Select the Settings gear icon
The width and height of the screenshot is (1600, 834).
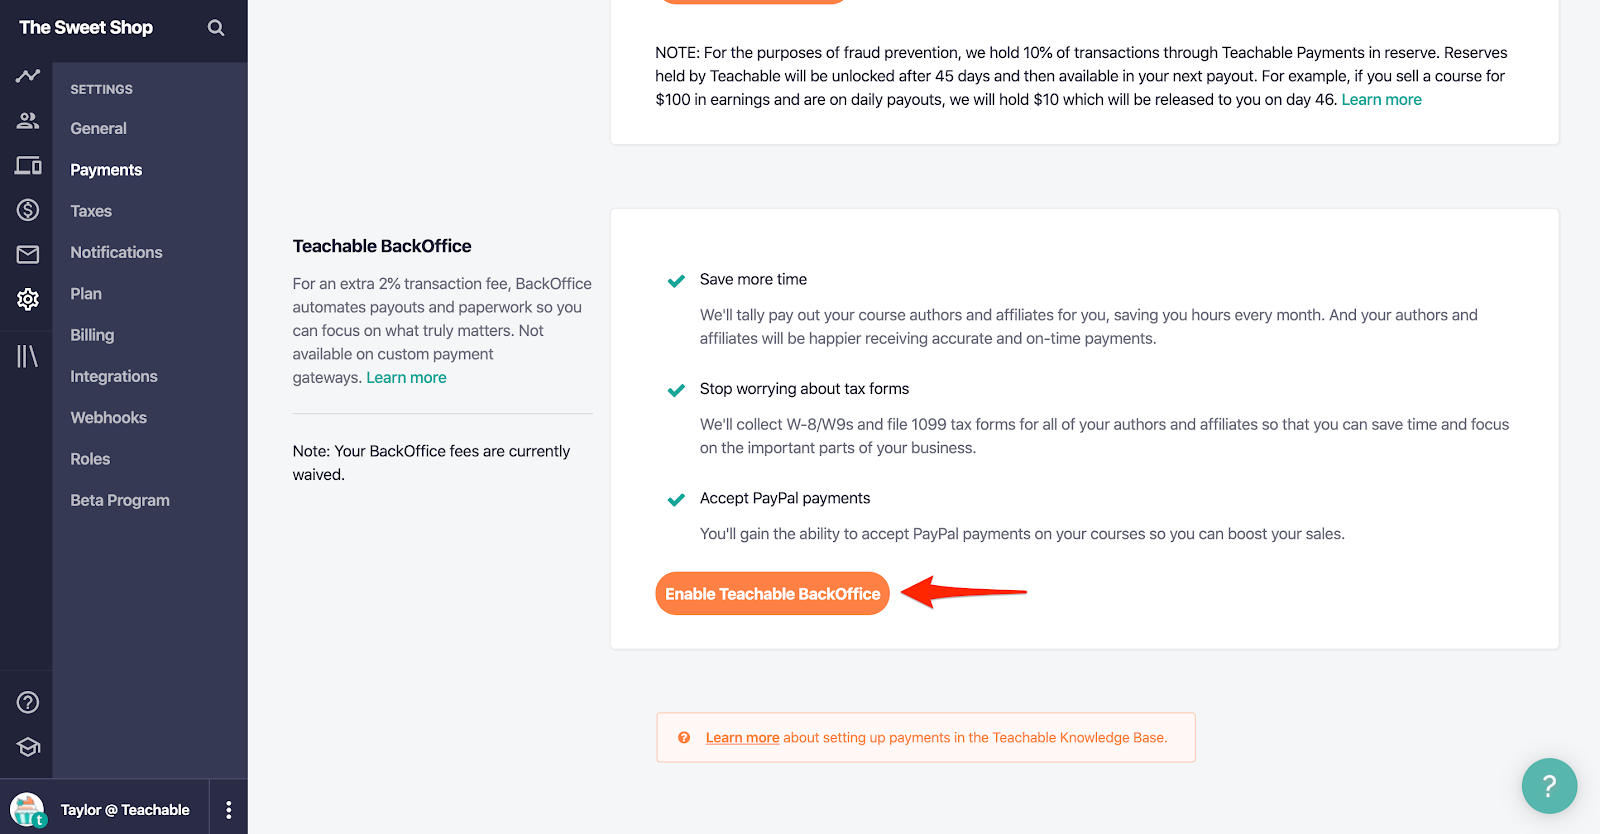26,299
